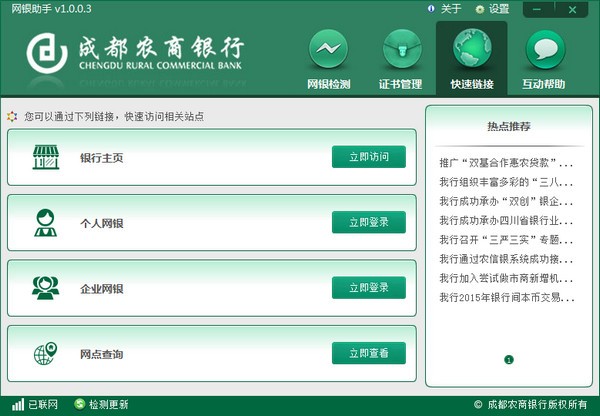Click the 网银助手 v1.0.0.3 title text

pyautogui.click(x=51, y=9)
